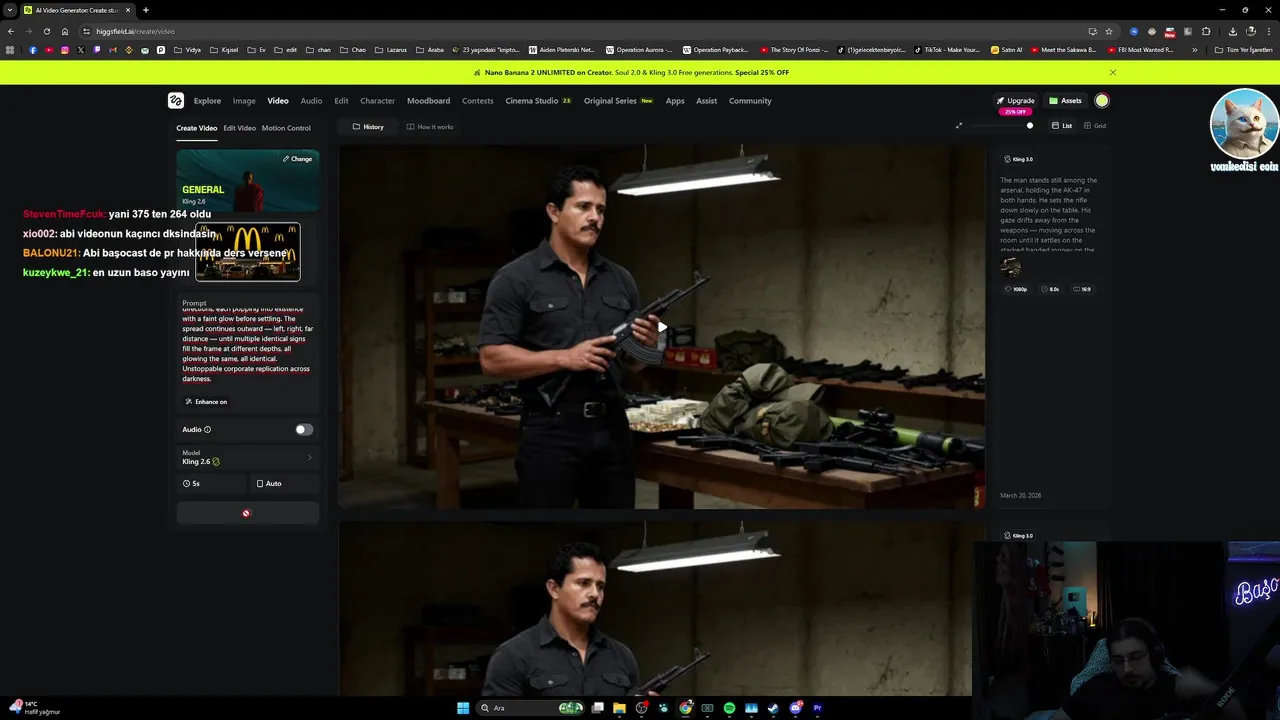Go to browser home page
The image size is (1280, 720).
pos(65,31)
